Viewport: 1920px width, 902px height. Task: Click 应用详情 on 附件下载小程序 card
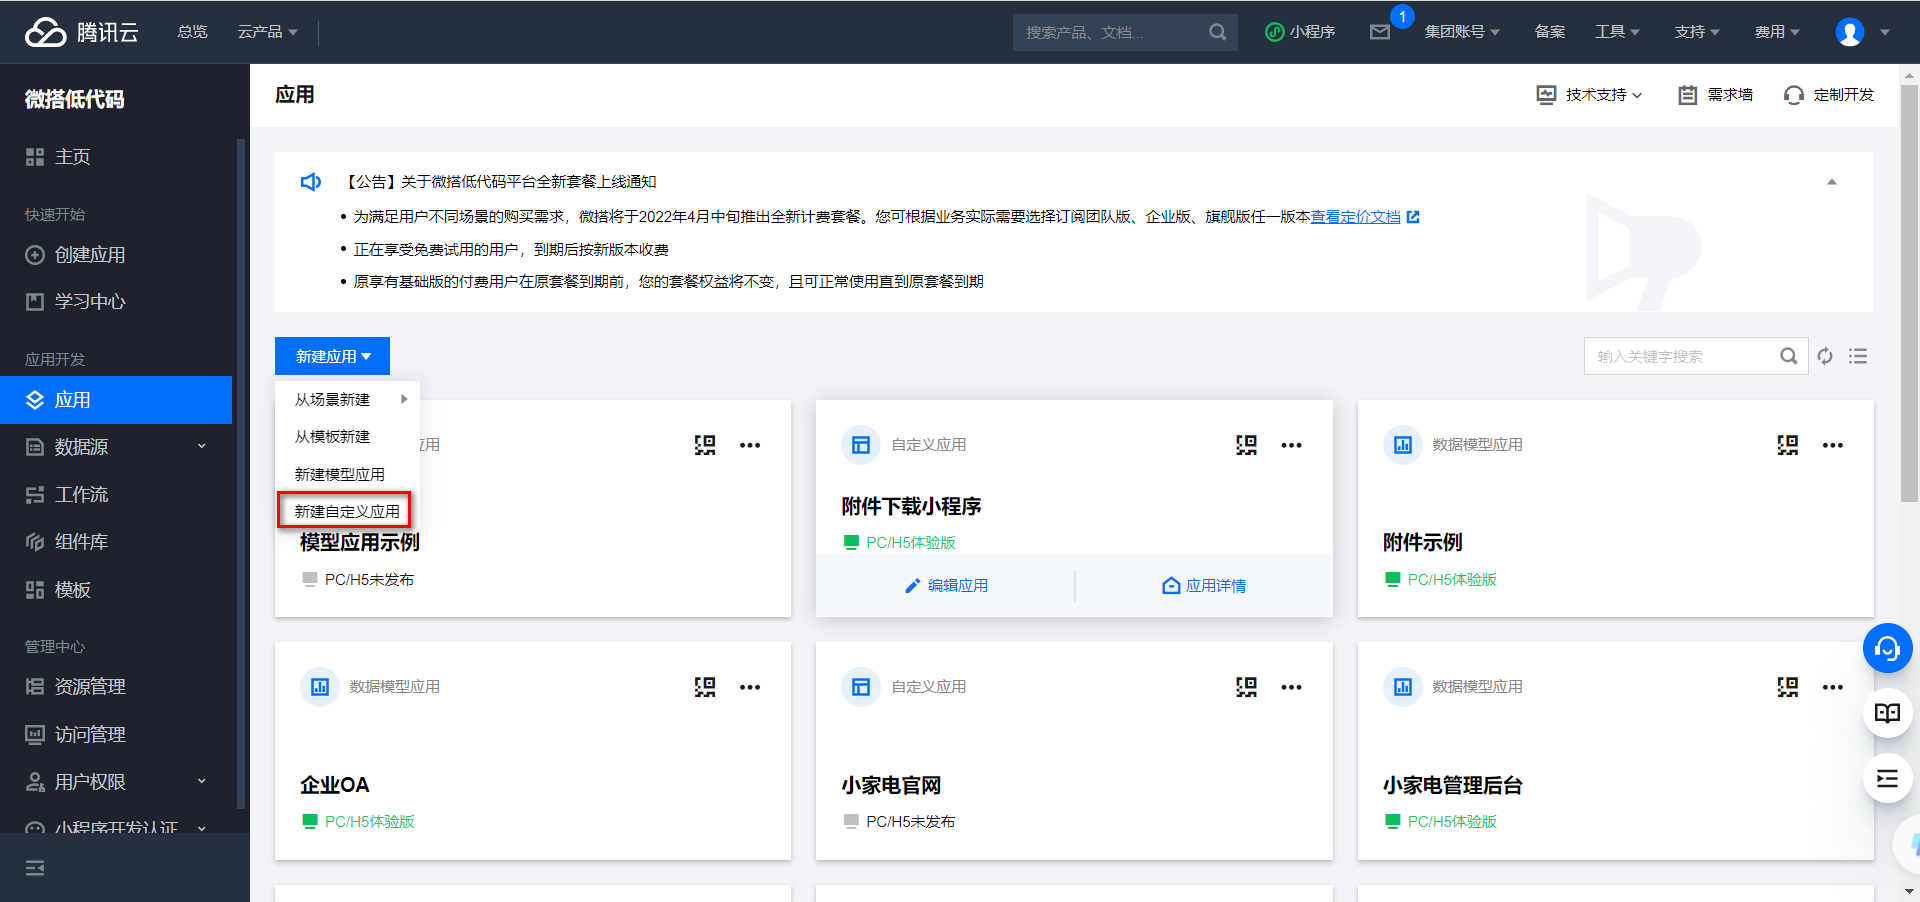[x=1204, y=586]
